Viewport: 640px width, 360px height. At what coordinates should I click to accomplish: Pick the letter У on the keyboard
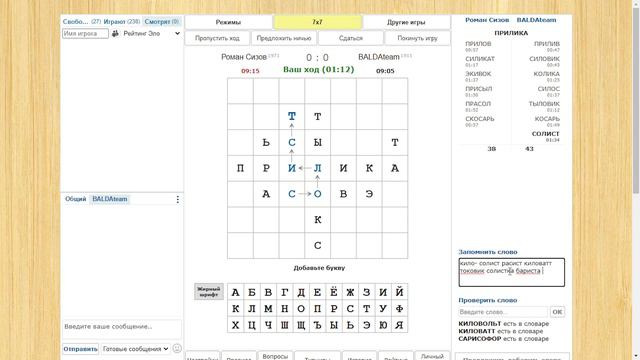coord(383,309)
